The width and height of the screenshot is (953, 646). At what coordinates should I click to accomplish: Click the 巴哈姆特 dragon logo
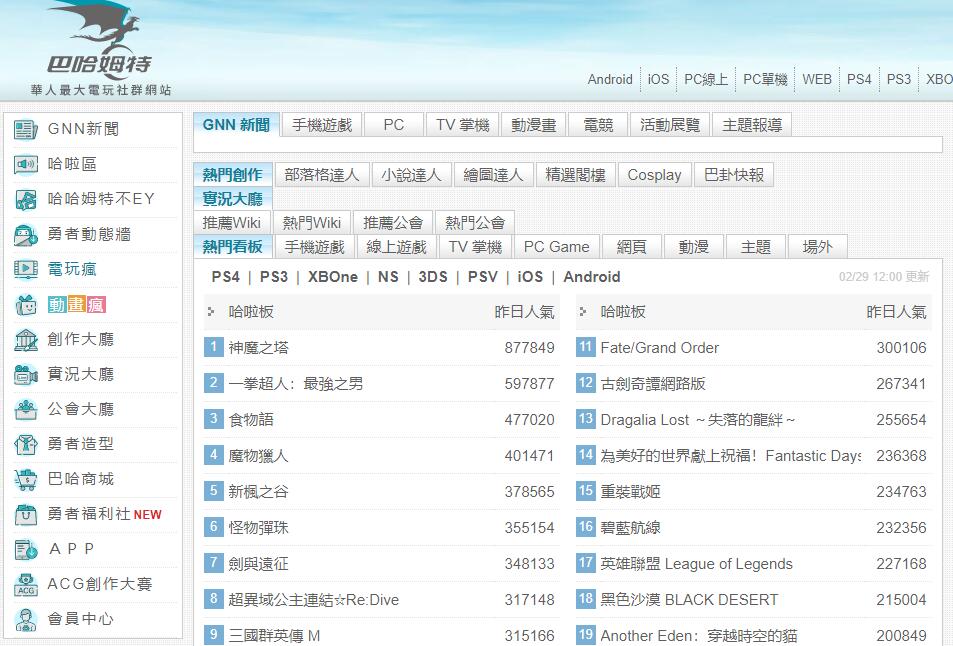coord(100,49)
